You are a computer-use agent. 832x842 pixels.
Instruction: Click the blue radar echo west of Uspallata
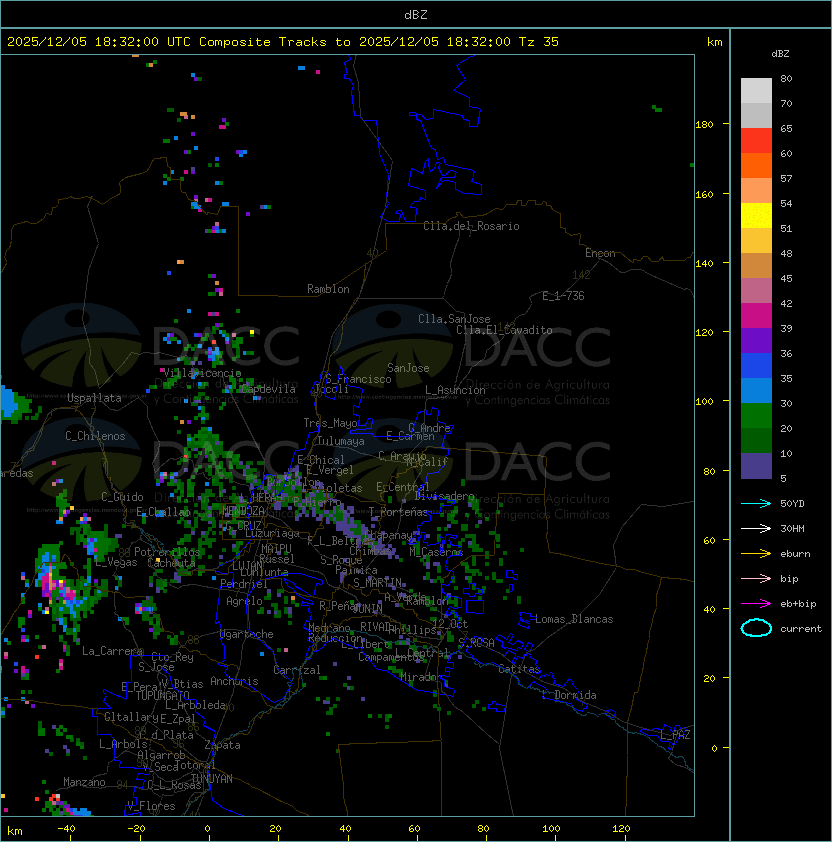[x=8, y=400]
